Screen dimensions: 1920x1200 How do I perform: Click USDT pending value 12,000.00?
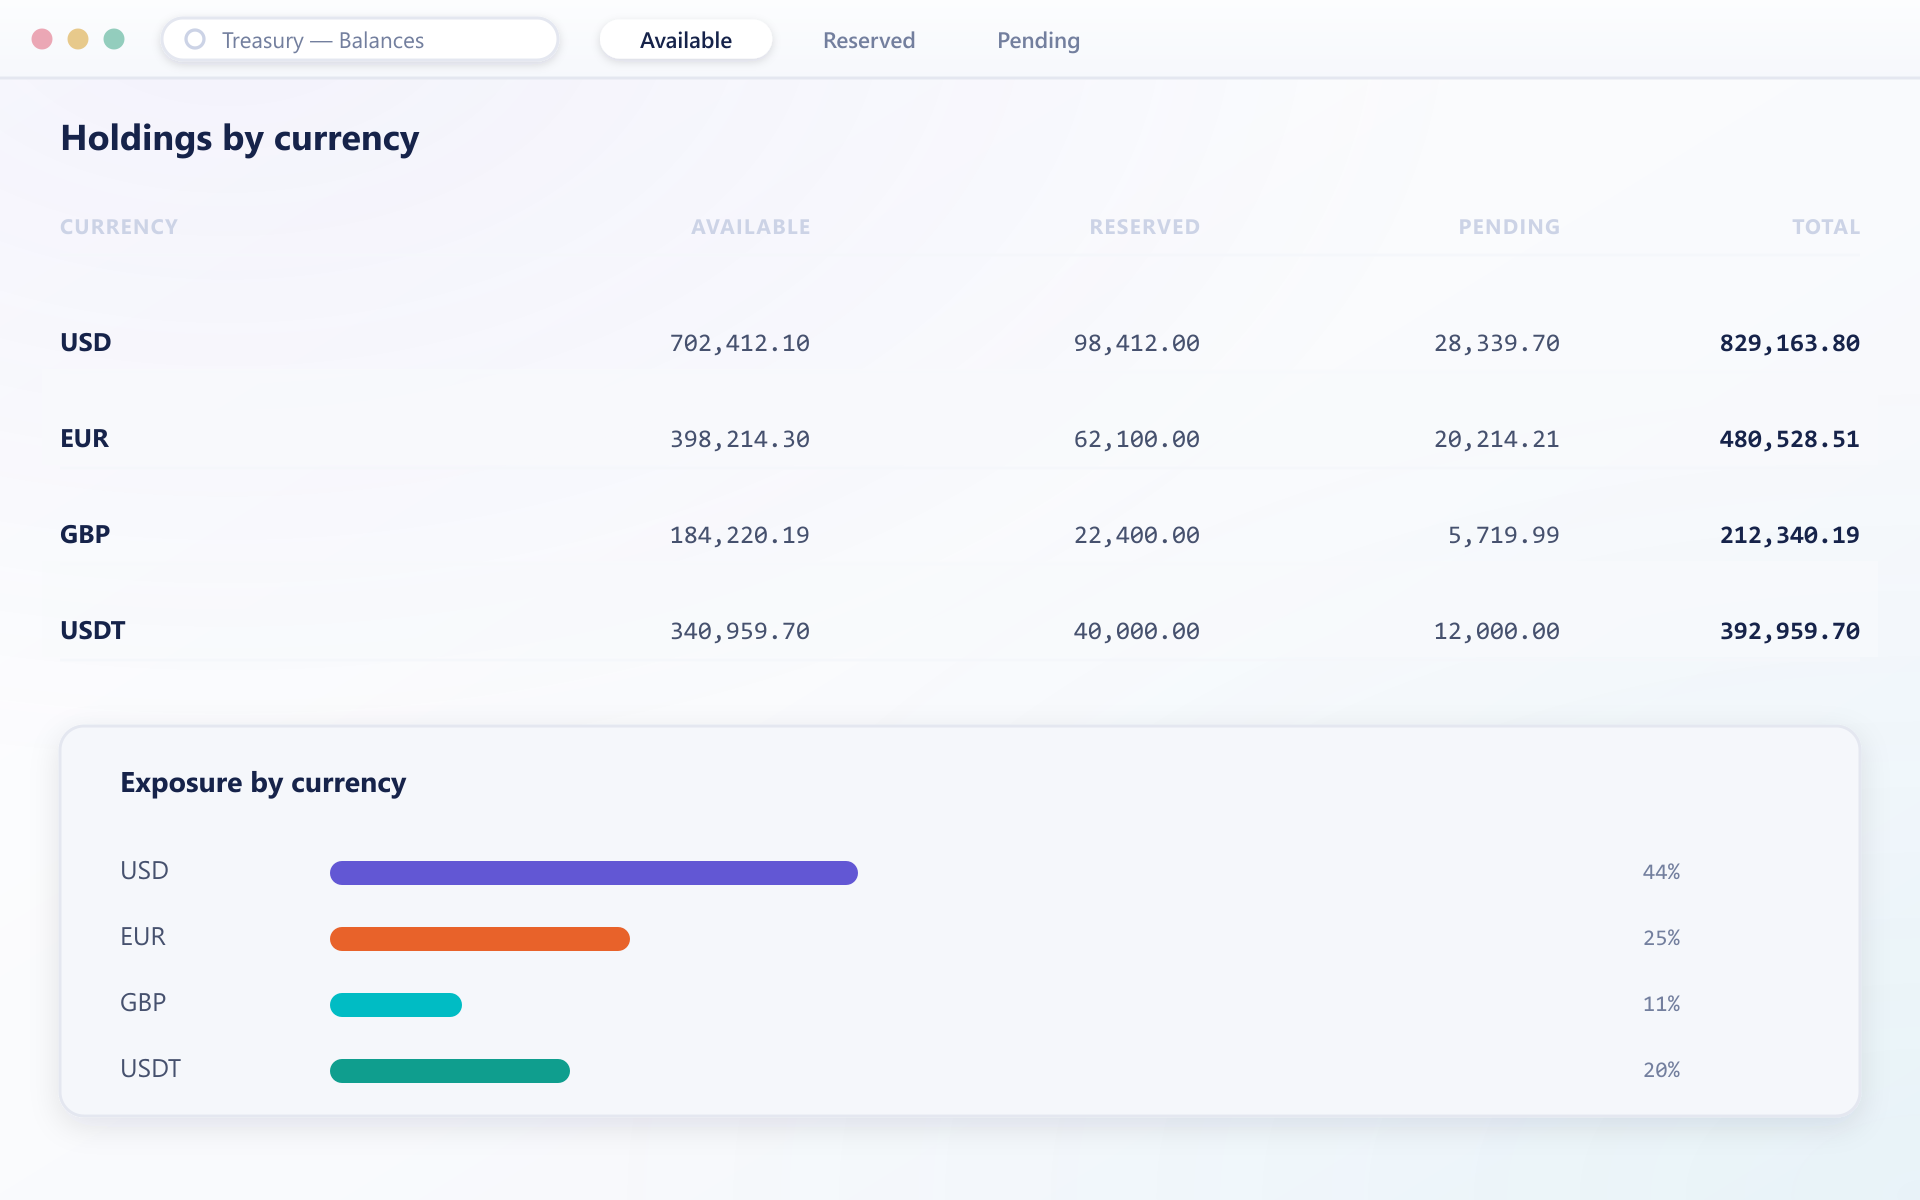[1497, 631]
